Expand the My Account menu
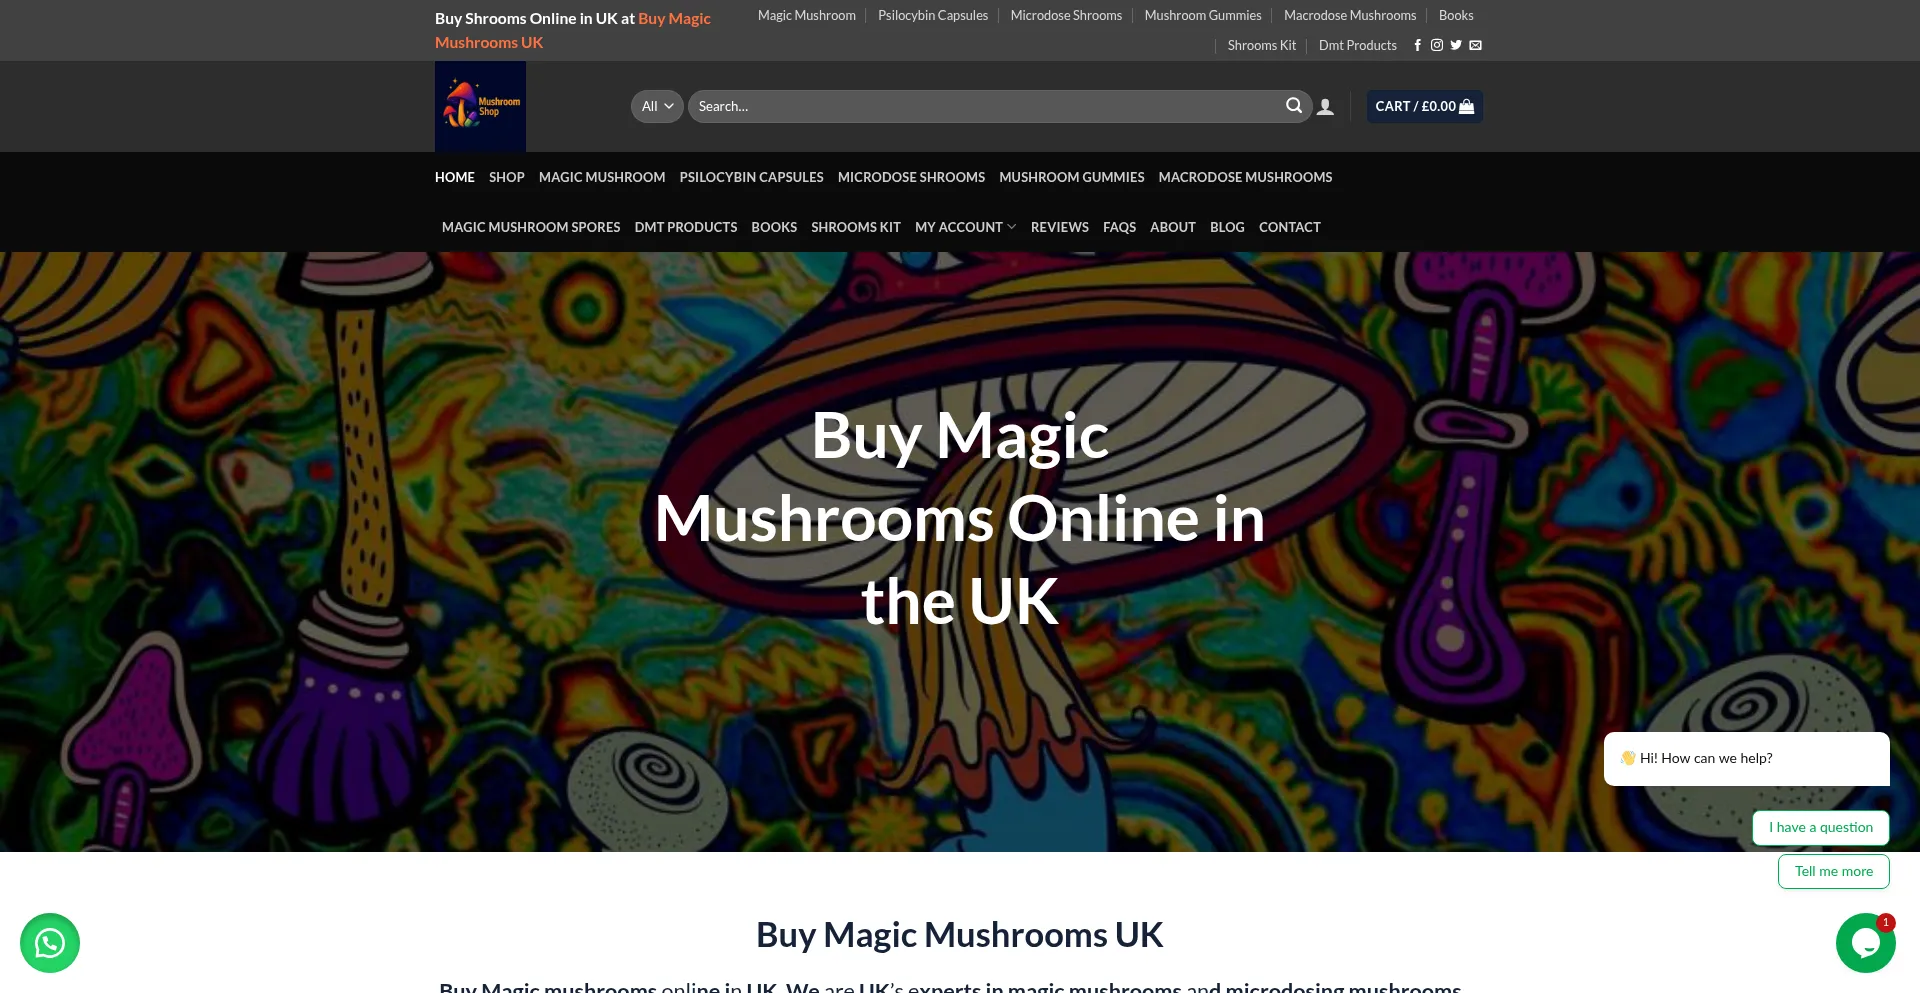Image resolution: width=1920 pixels, height=993 pixels. click(965, 227)
